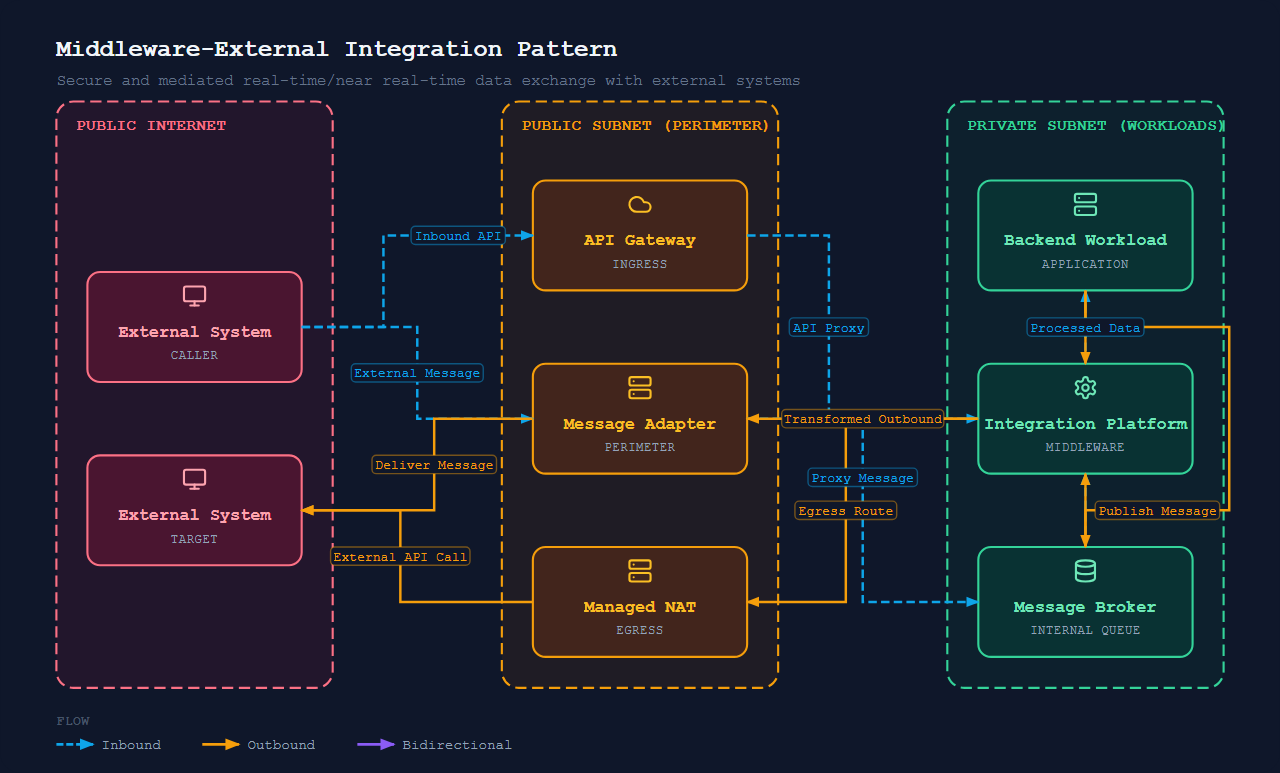Click the Processed Data edge label

pos(1085,328)
